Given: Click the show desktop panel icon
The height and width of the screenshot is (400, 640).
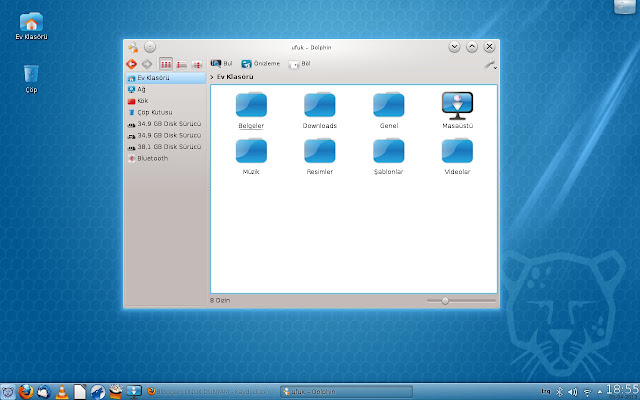Looking at the screenshot, I should 134,392.
